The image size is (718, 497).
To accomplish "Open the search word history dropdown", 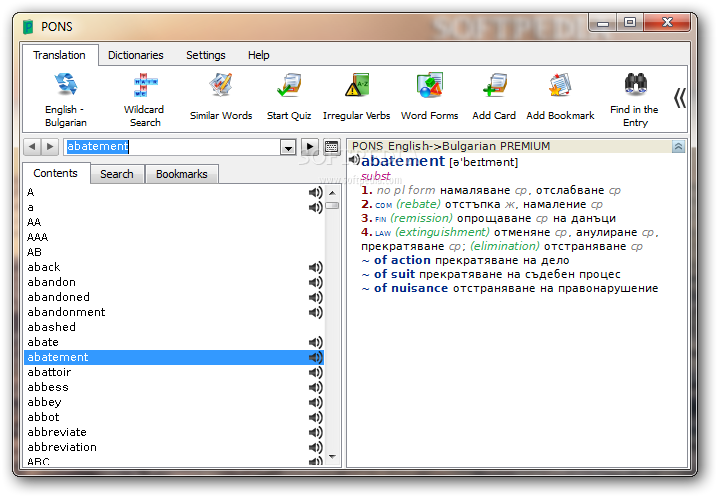I will point(288,147).
